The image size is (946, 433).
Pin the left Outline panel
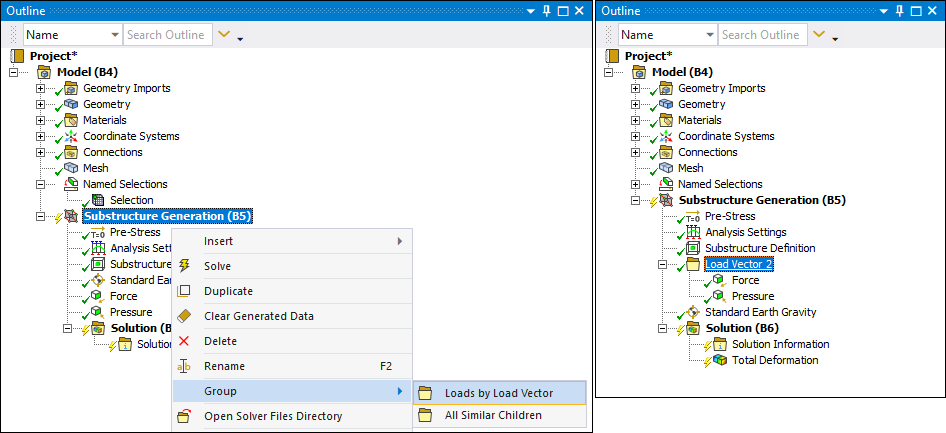547,11
